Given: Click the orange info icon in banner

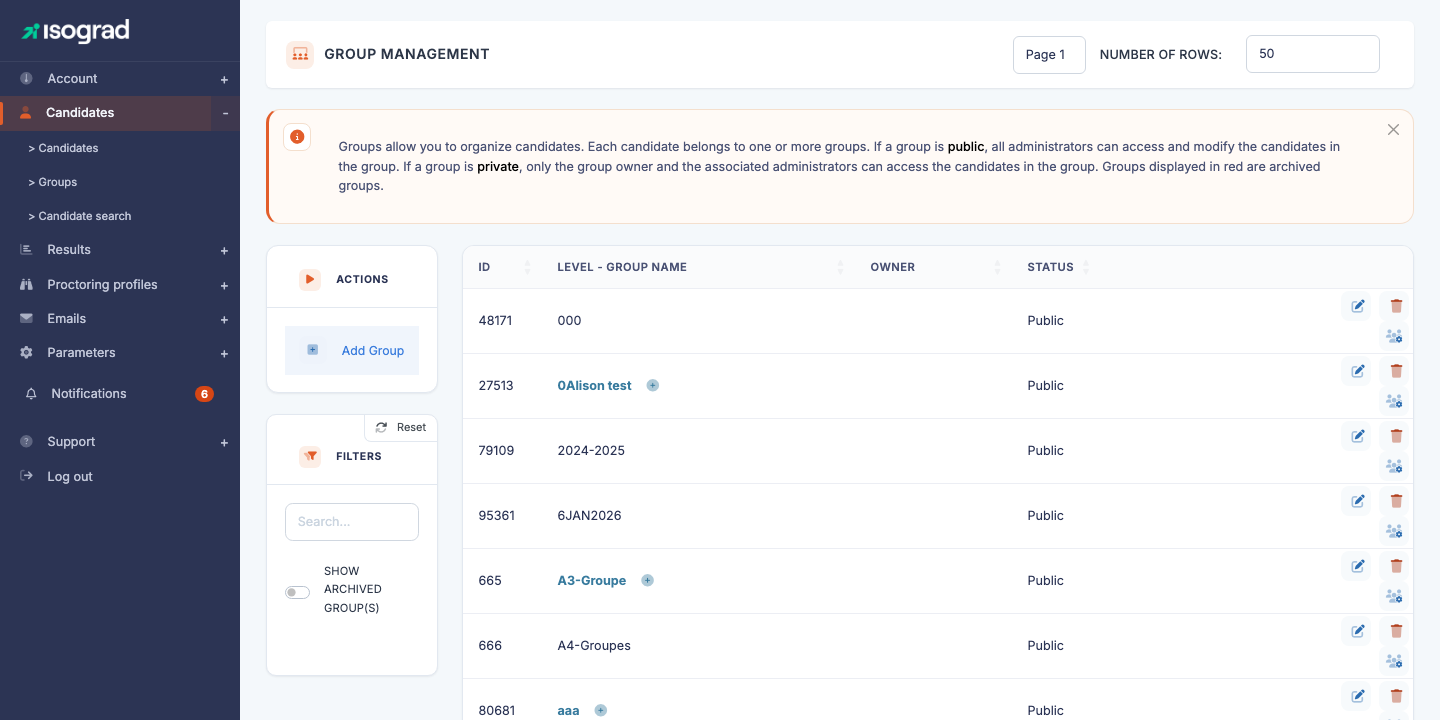Looking at the screenshot, I should [x=297, y=137].
